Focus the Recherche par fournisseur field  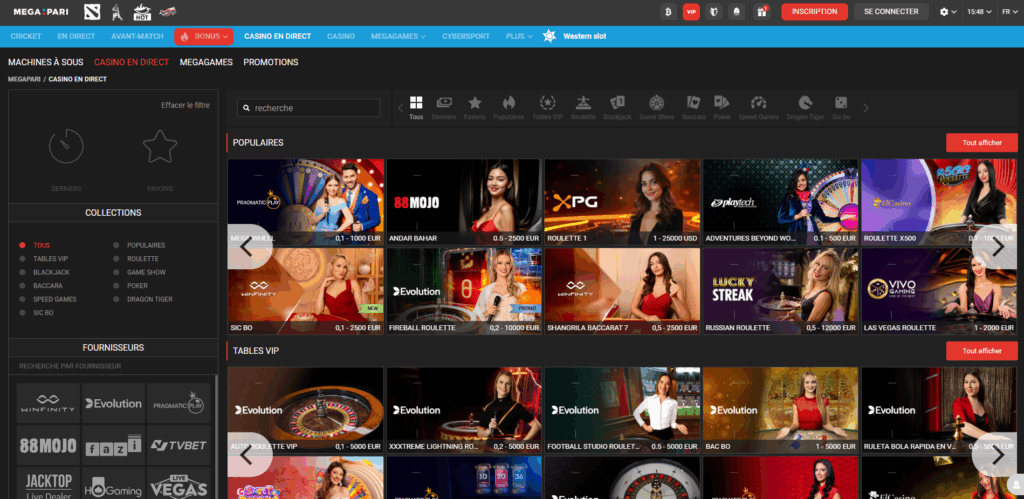(113, 366)
